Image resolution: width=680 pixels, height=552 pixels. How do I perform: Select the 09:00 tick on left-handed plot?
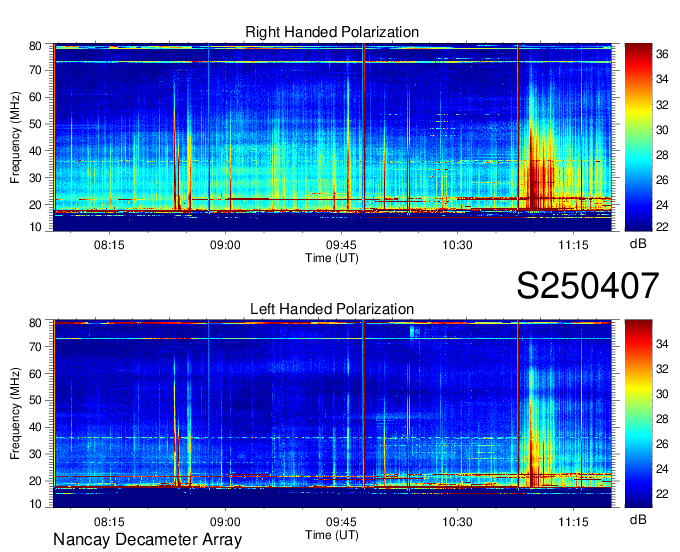point(225,522)
